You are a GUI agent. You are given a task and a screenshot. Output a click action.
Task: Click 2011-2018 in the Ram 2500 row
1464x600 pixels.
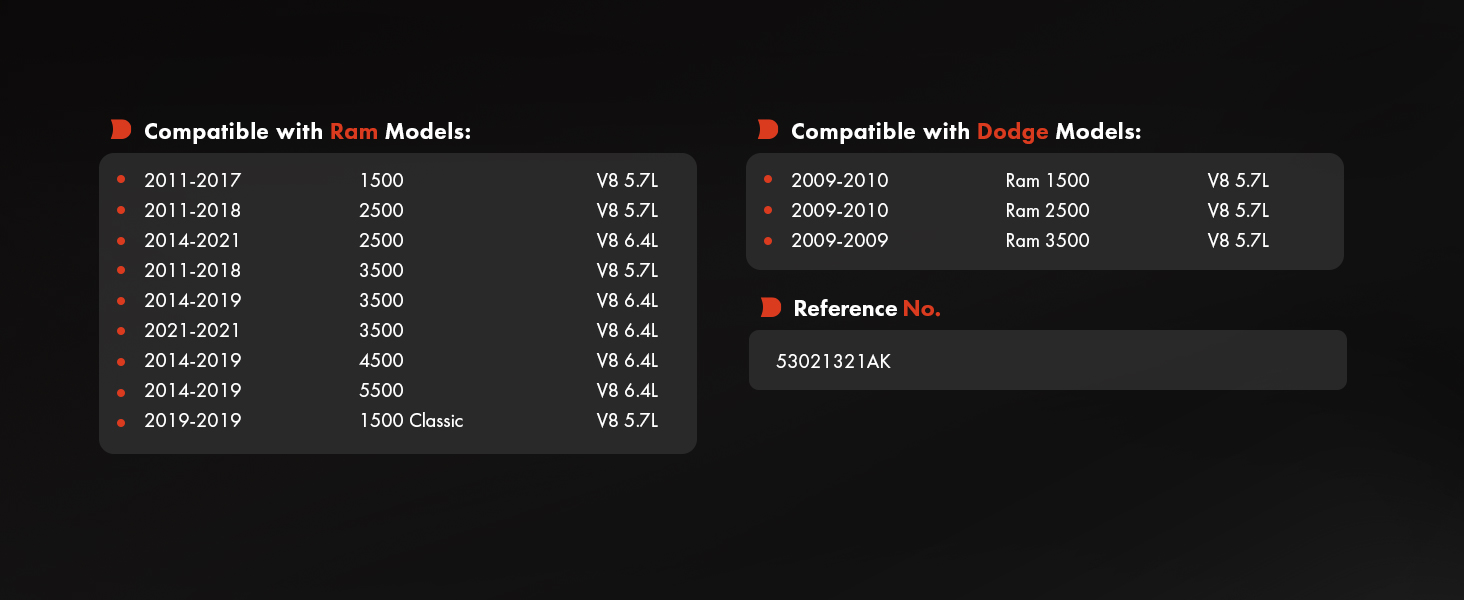[193, 211]
